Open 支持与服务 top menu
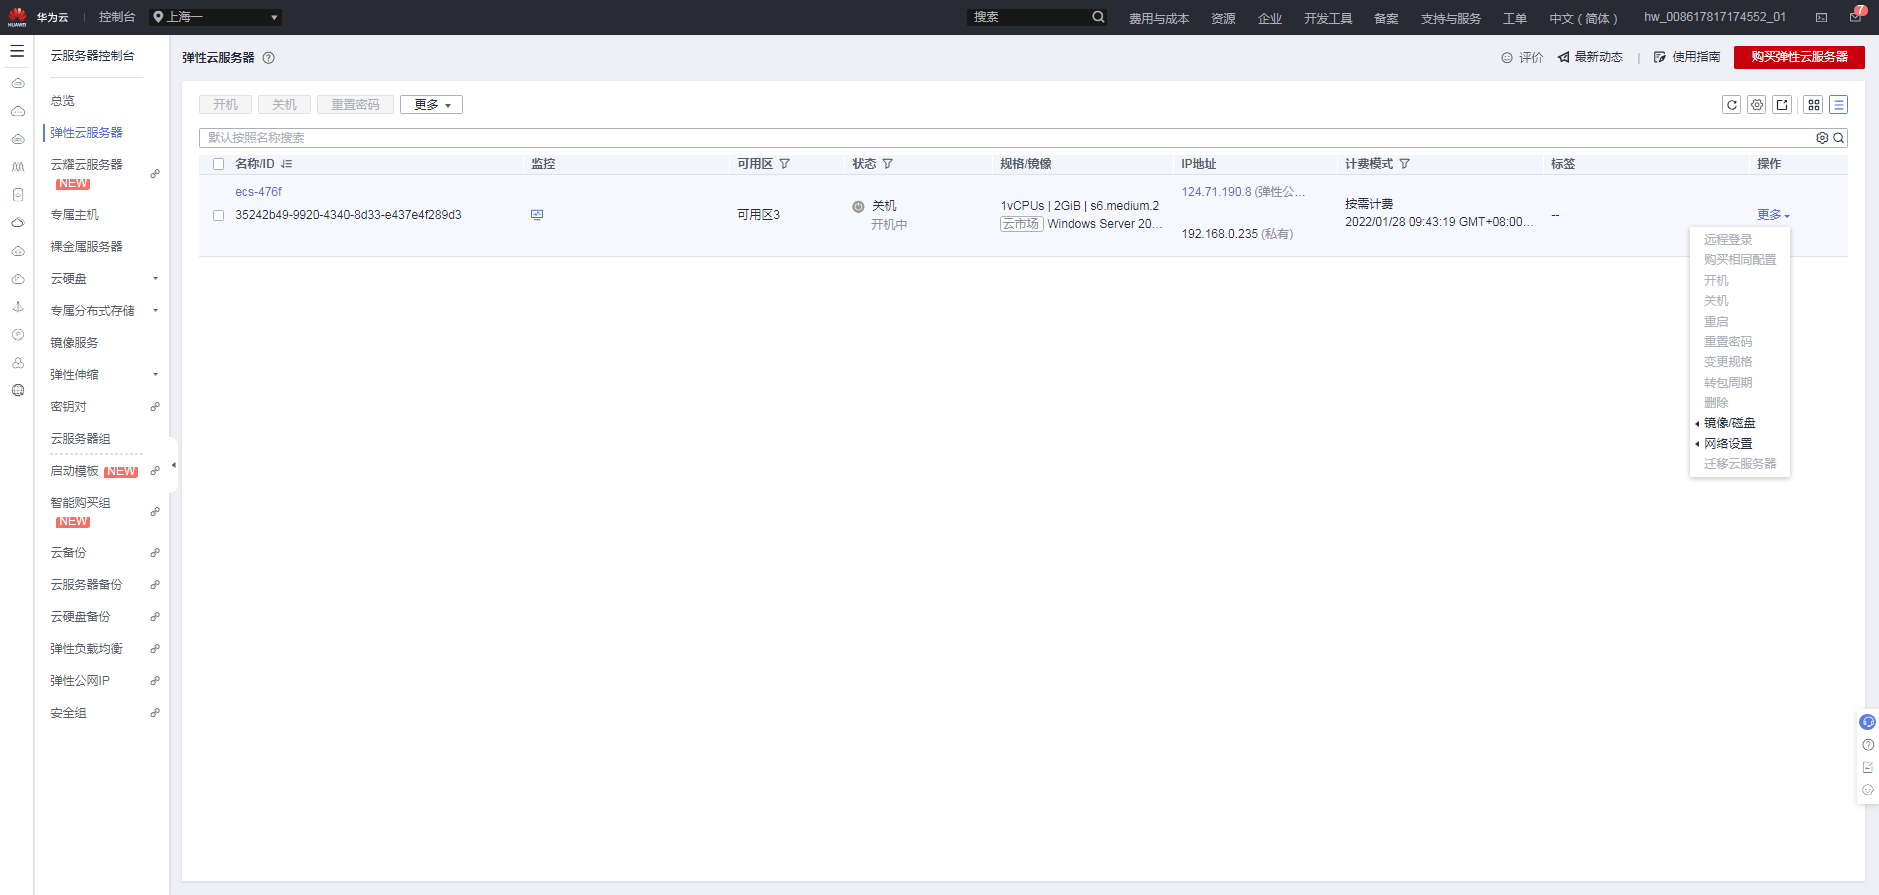The image size is (1879, 895). click(x=1451, y=18)
